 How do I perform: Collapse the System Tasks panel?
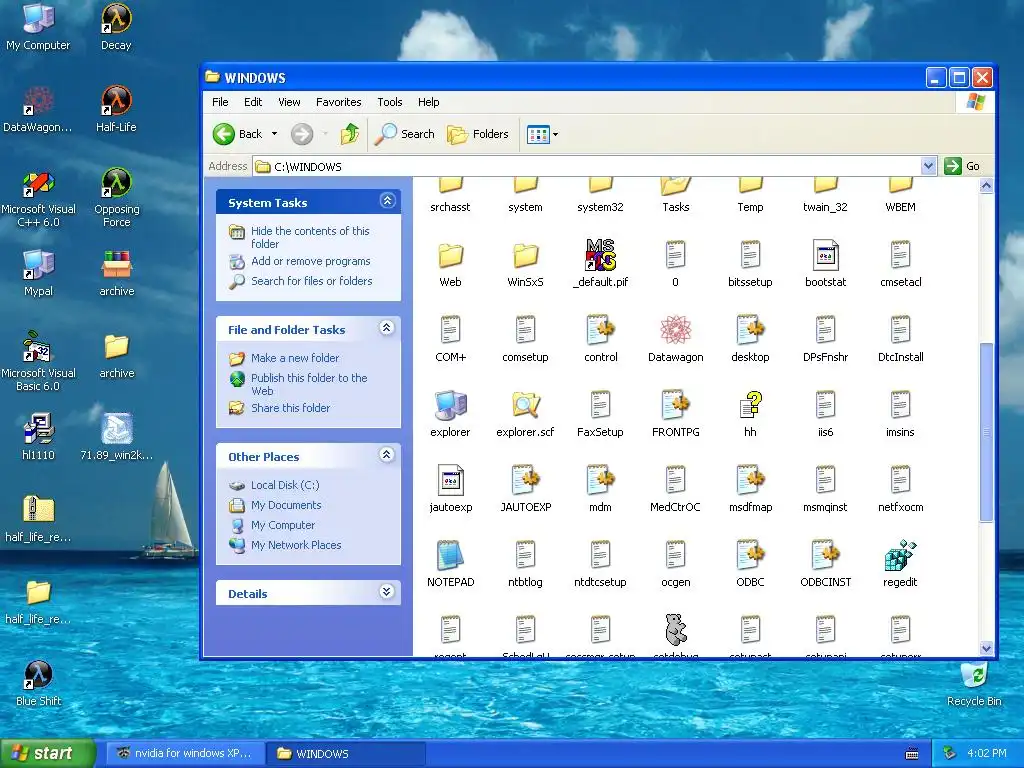387,201
